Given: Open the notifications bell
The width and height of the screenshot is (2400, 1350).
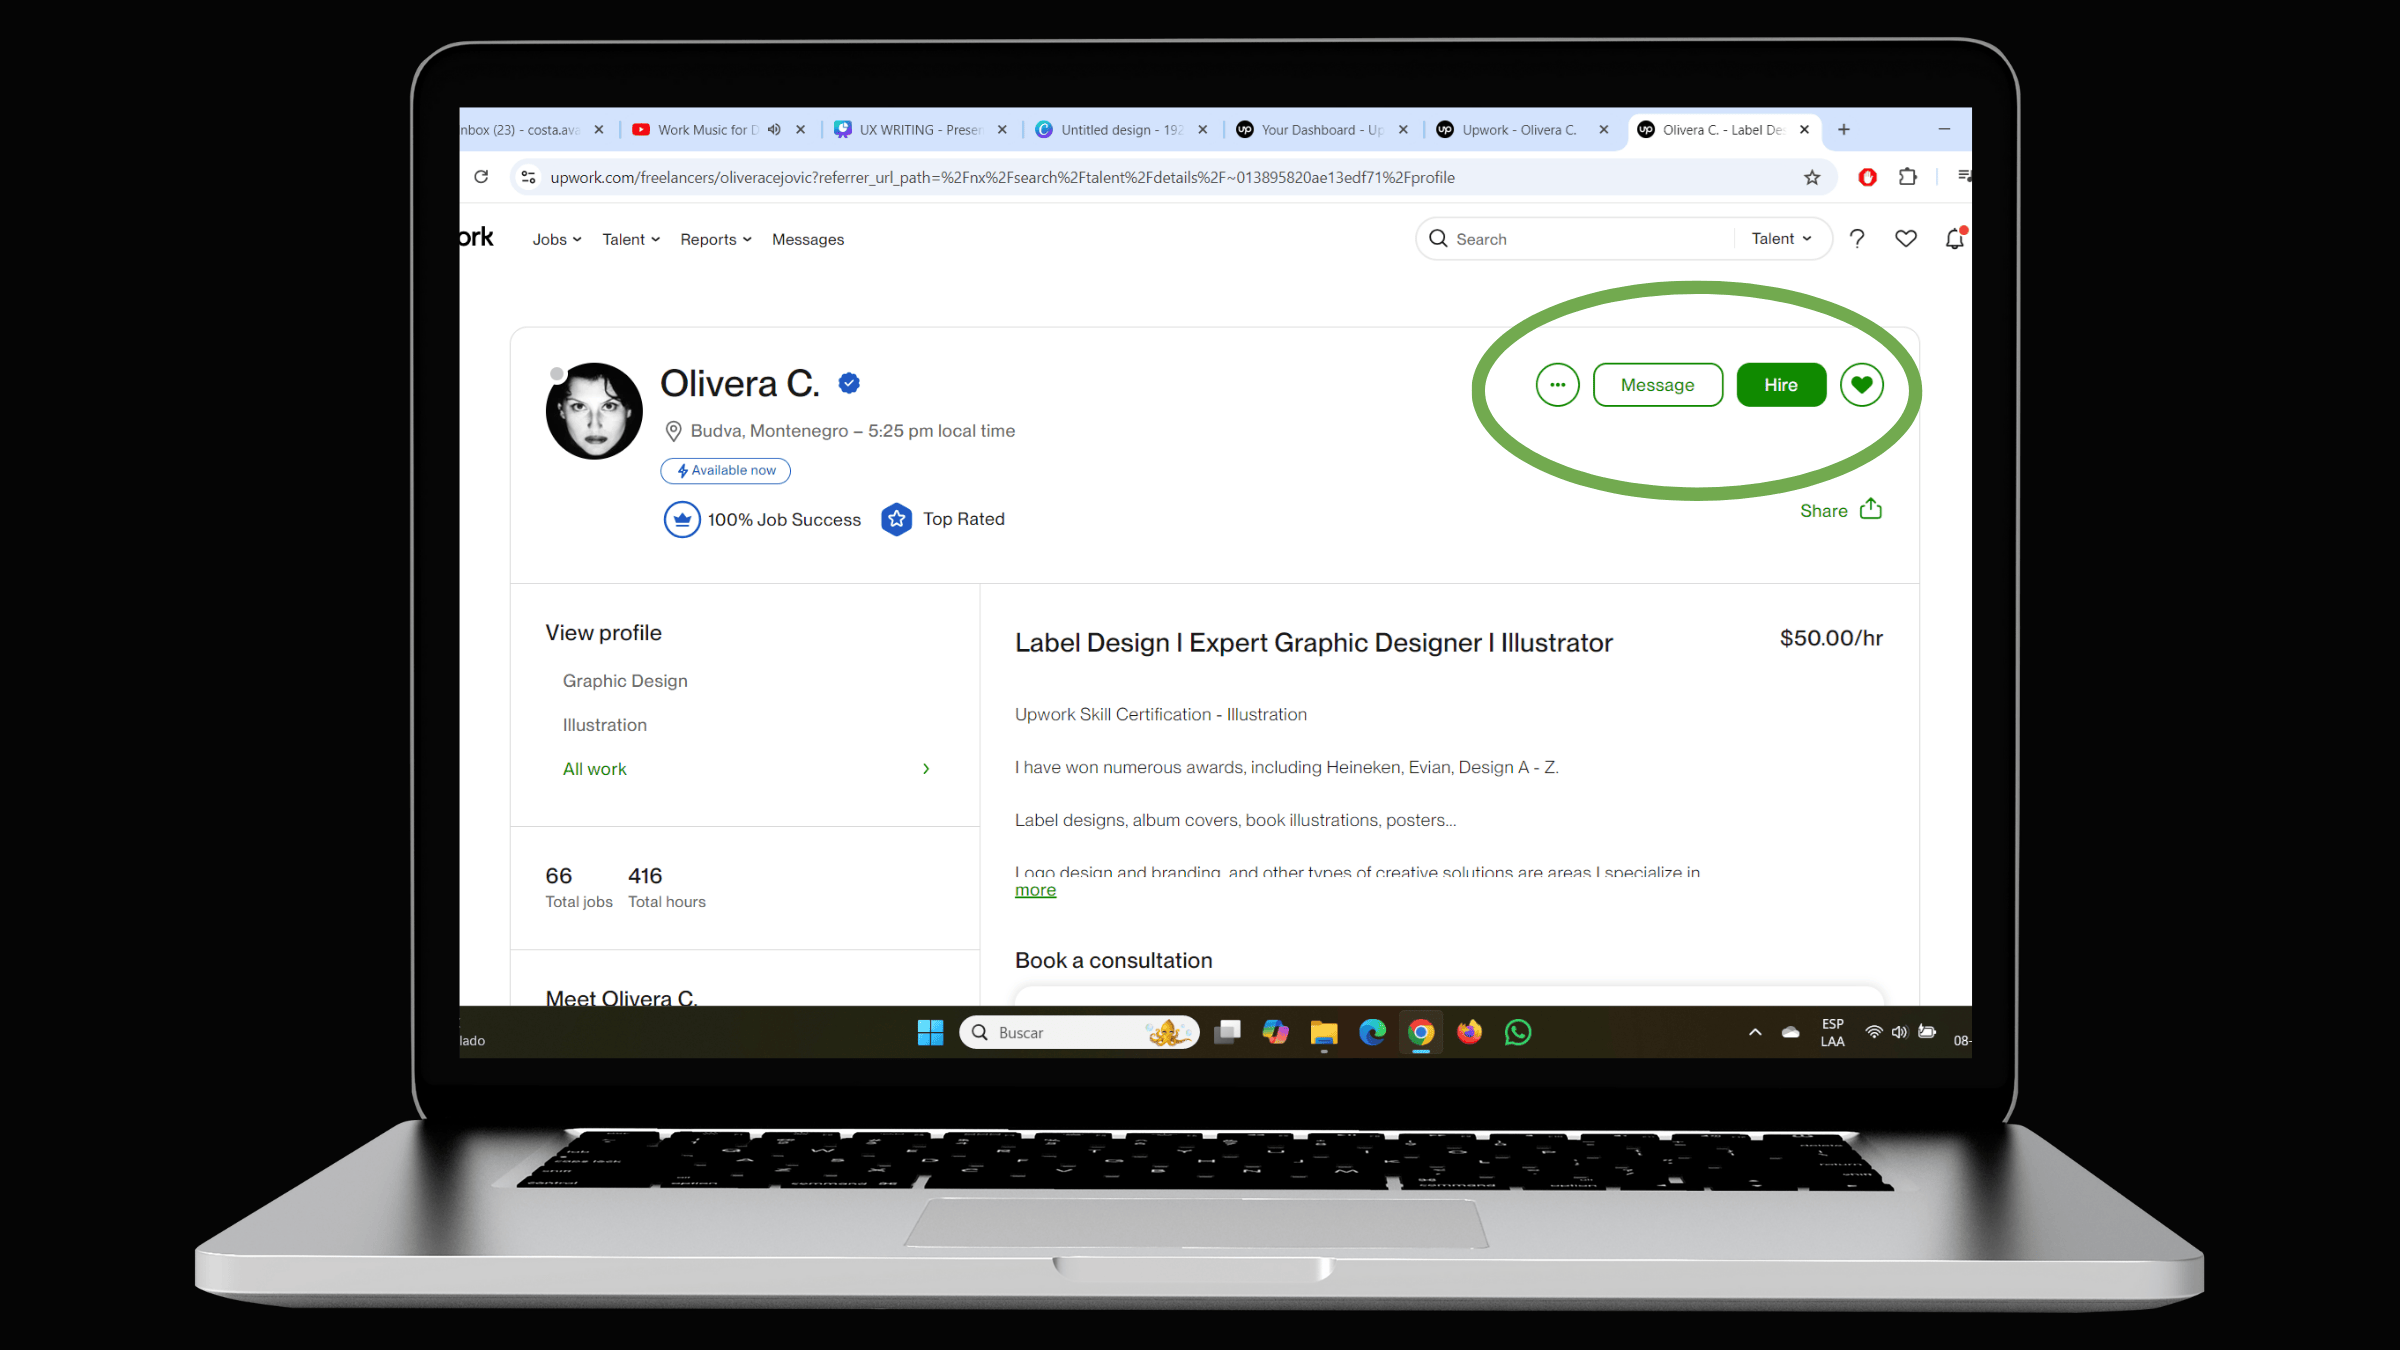Looking at the screenshot, I should [x=1954, y=239].
